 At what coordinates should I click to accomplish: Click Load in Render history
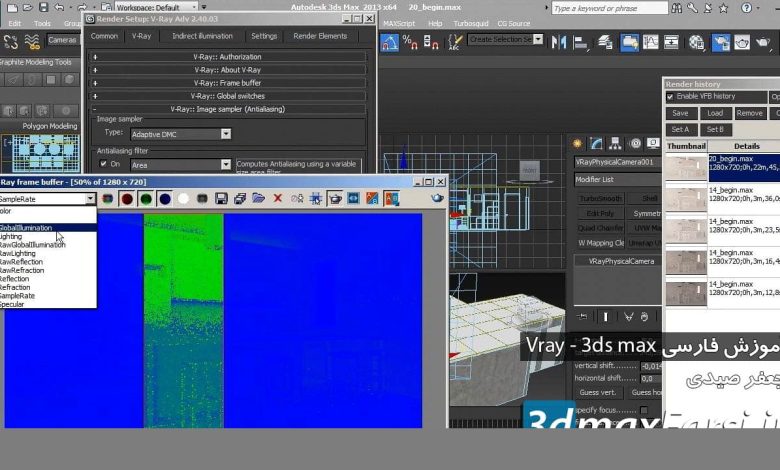tap(715, 113)
